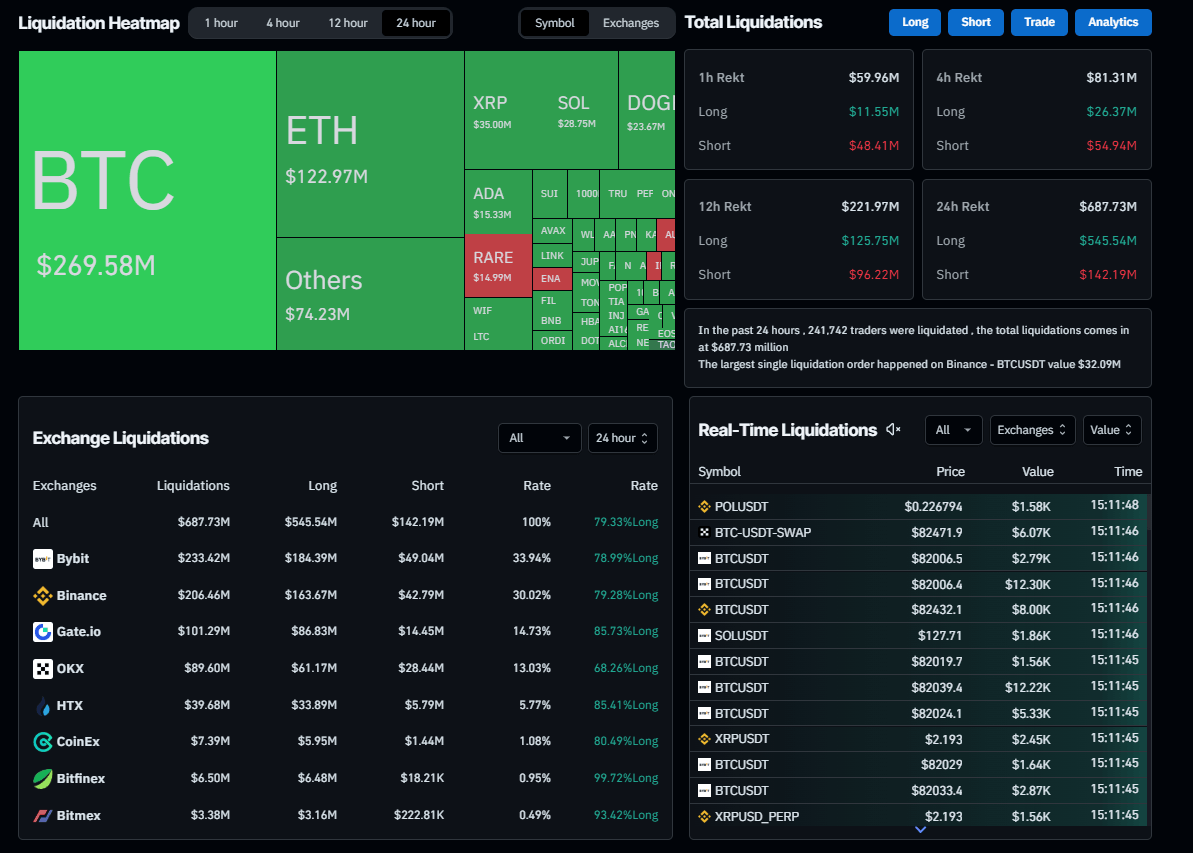Click the 12h Rekt Long value $125.75M
1193x853 pixels.
tap(870, 241)
